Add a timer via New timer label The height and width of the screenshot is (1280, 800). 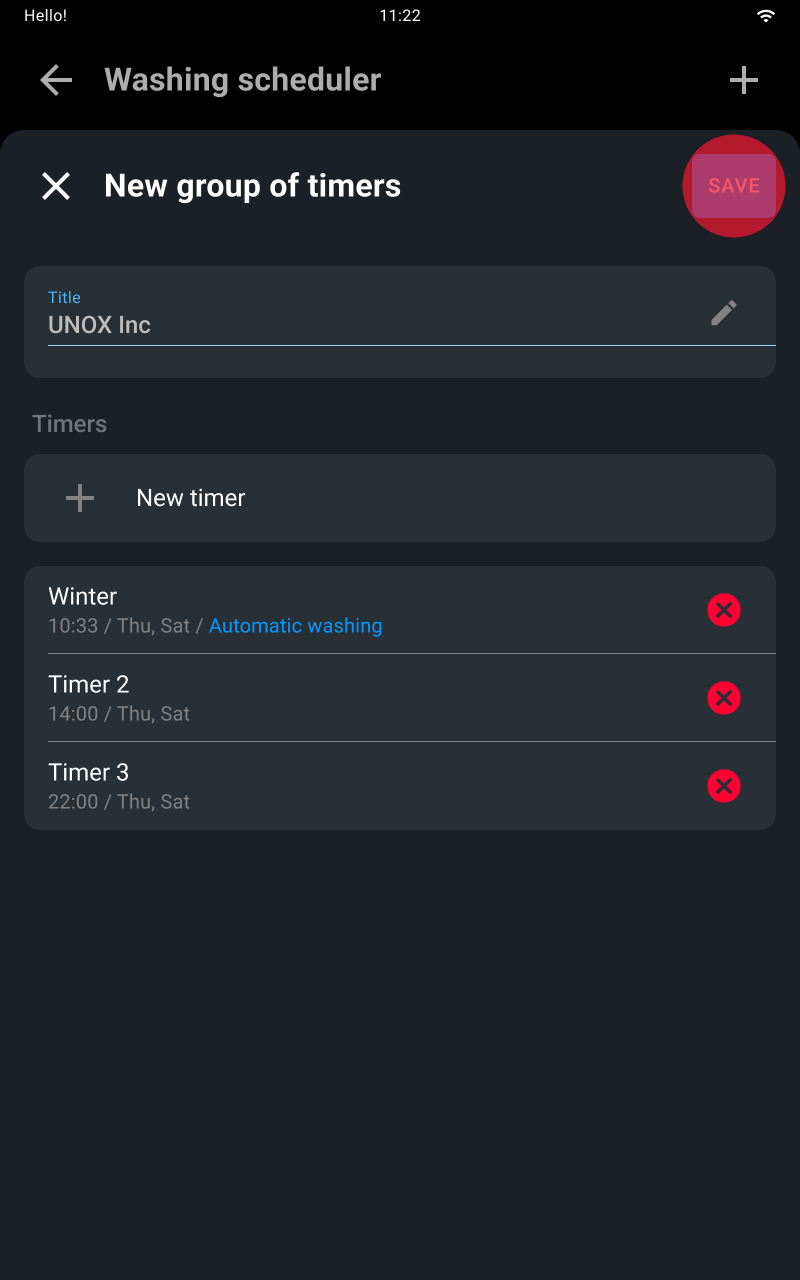point(191,498)
